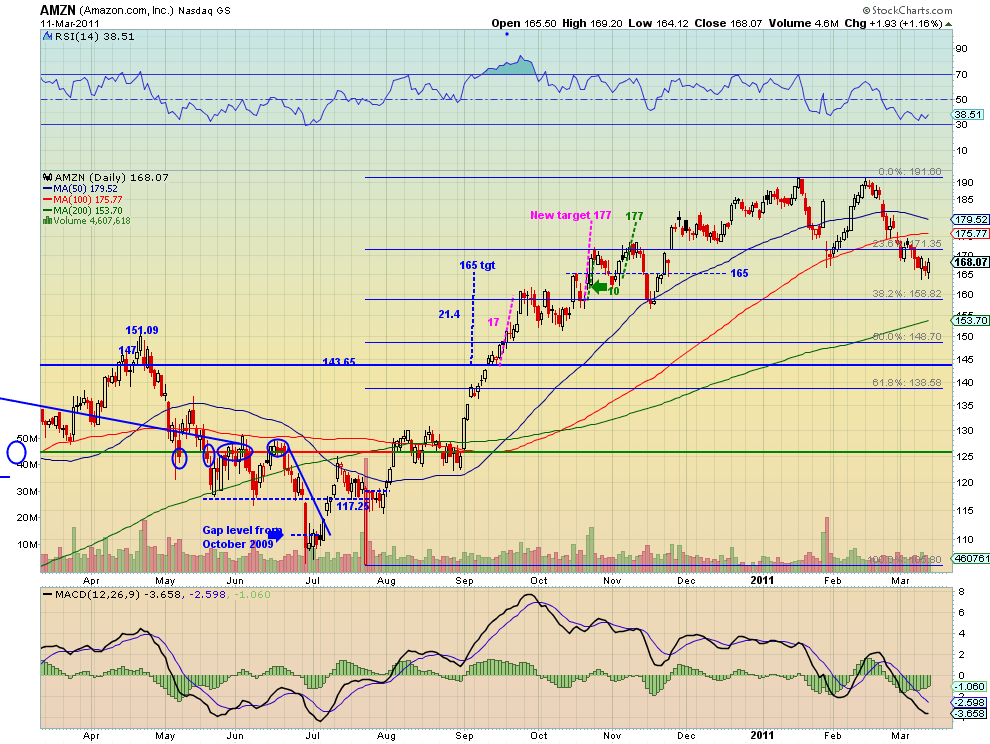Click the 153.70 MA200 price tag
The height and width of the screenshot is (744, 990).
click(970, 320)
